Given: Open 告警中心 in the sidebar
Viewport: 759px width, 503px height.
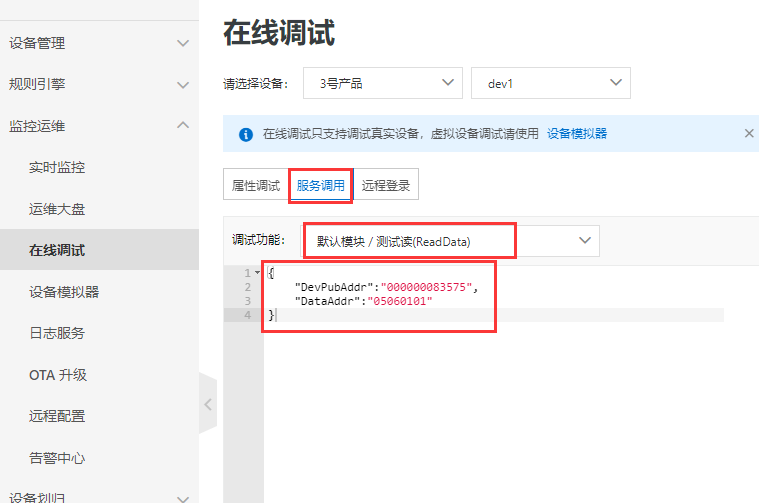Looking at the screenshot, I should [x=57, y=457].
